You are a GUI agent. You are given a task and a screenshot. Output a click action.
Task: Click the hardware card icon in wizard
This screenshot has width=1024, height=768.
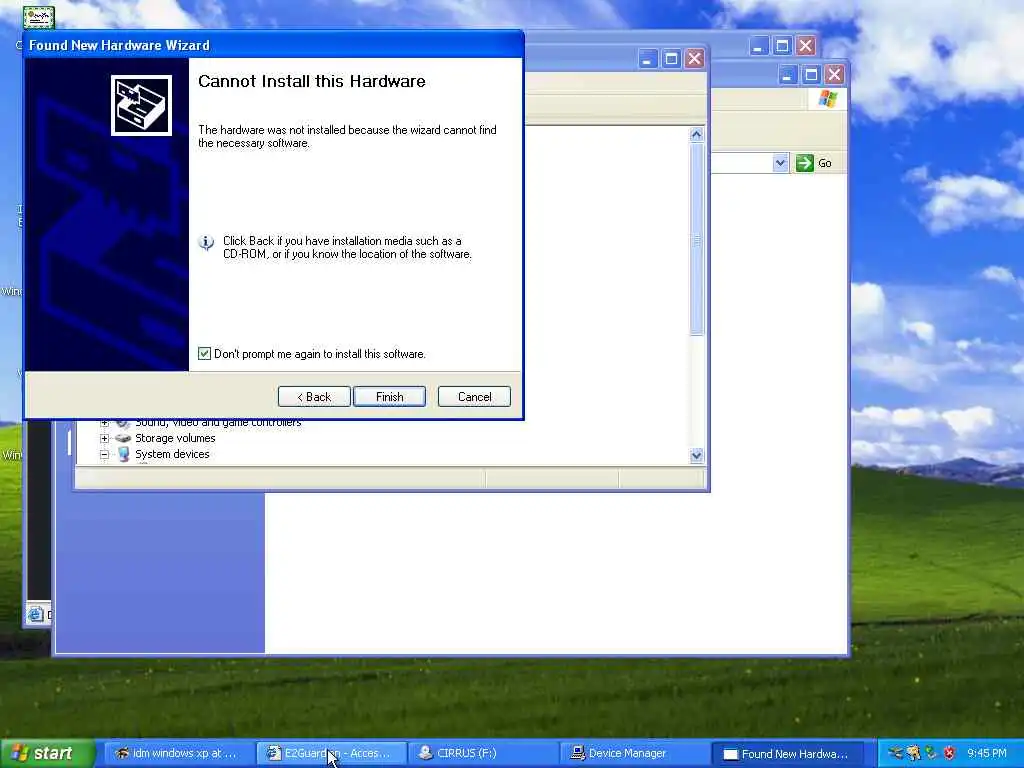[x=141, y=105]
